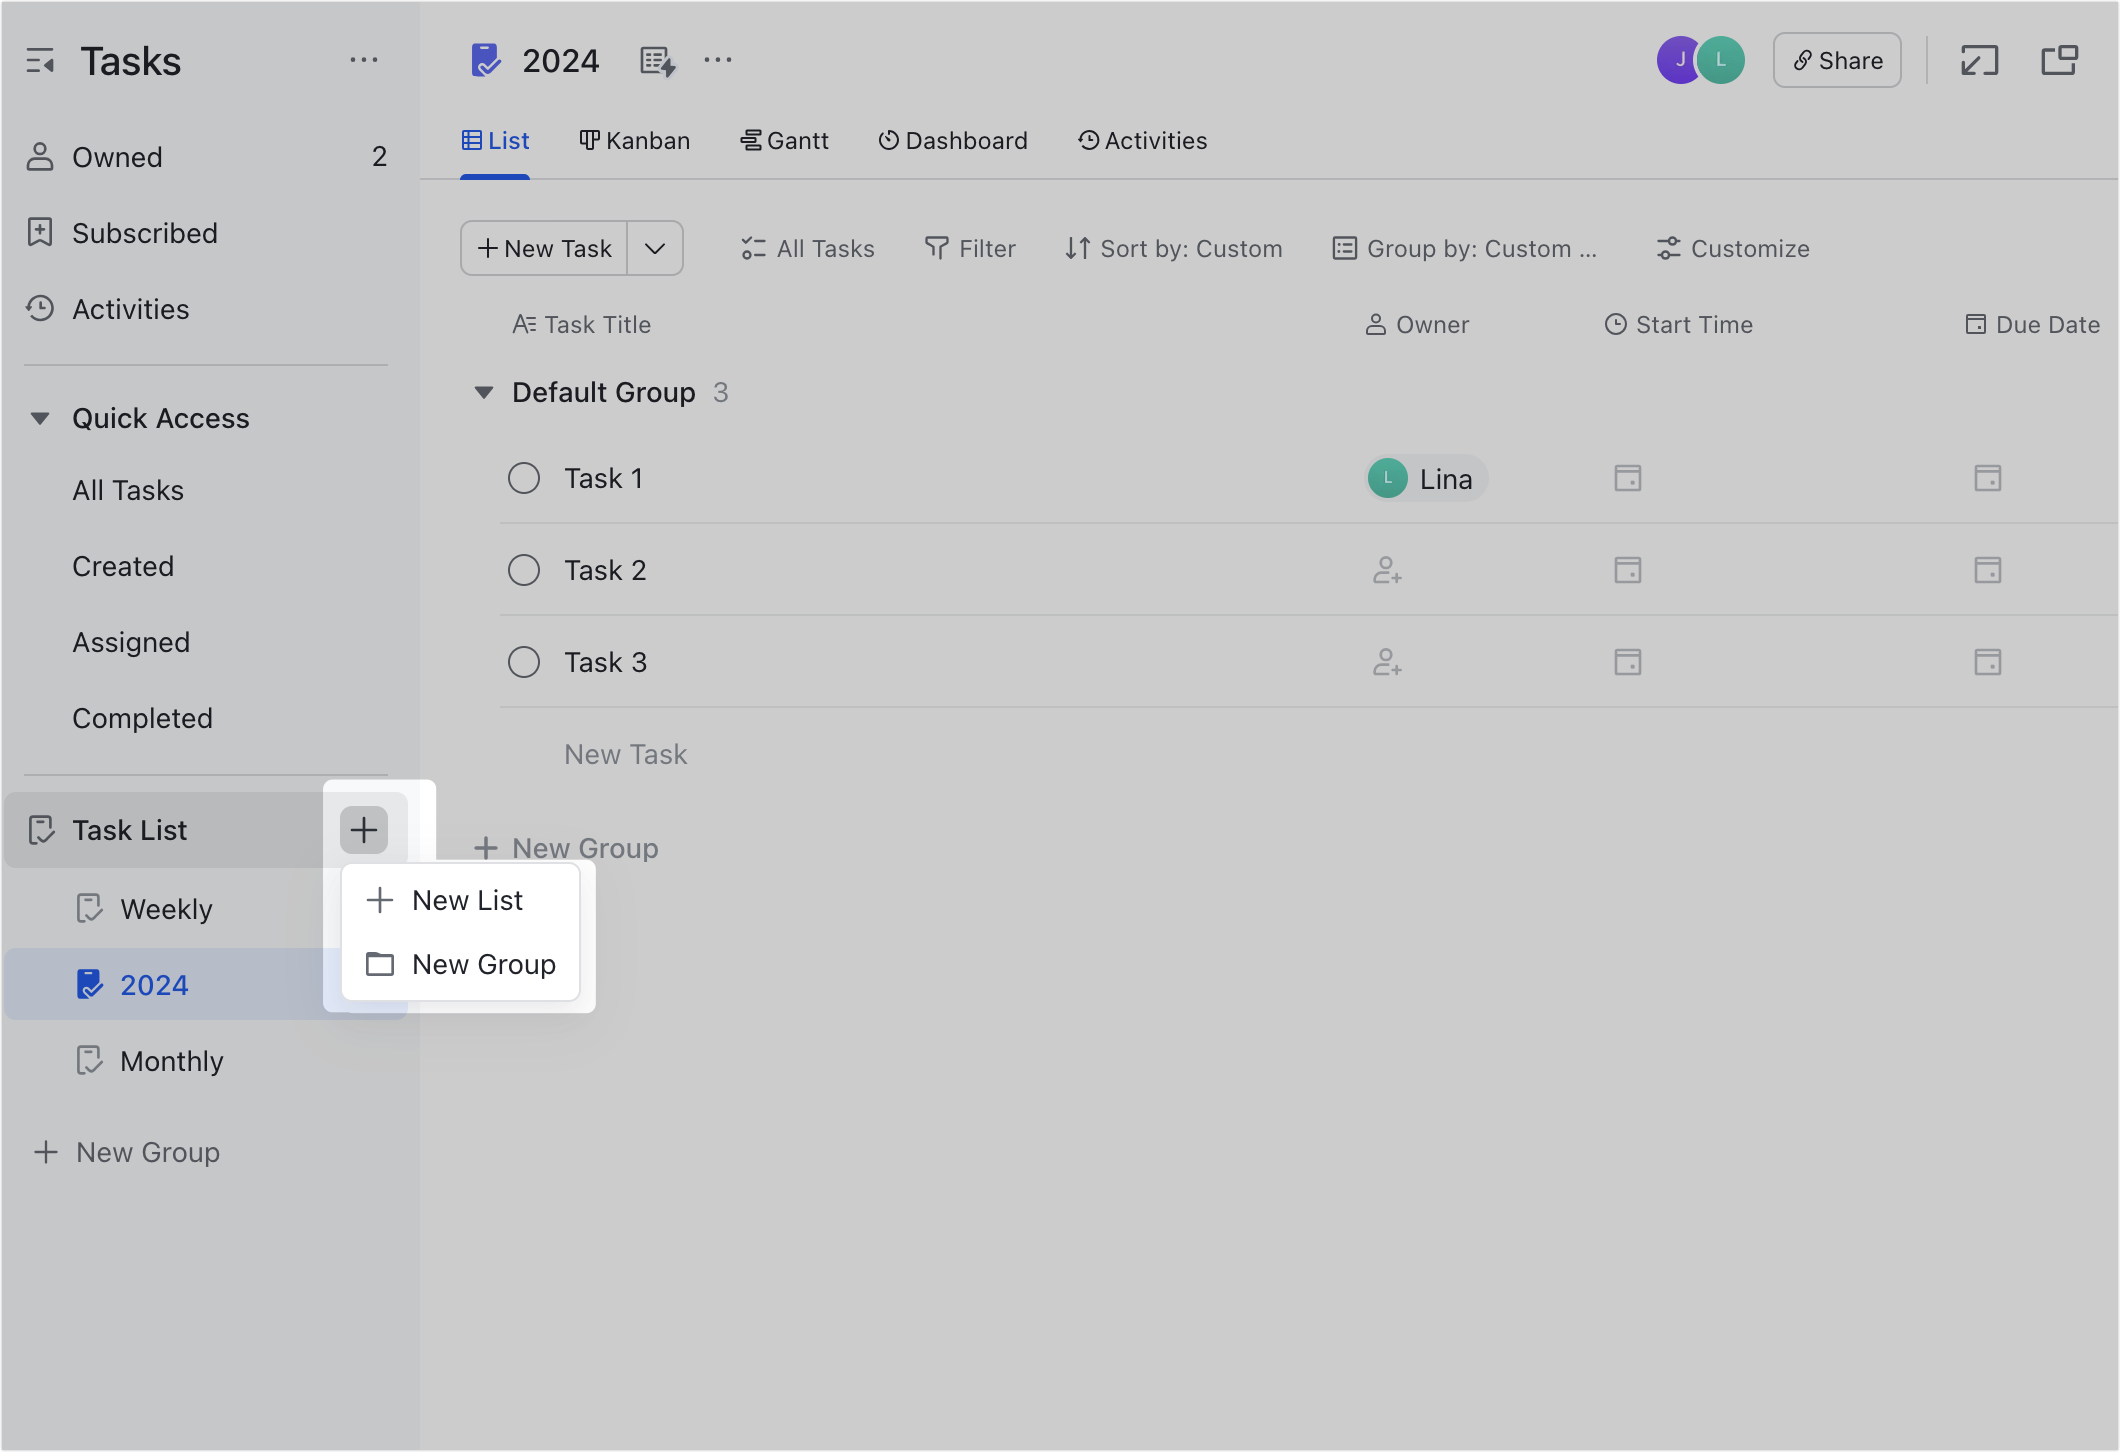Click the New Task button
2120x1452 pixels.
click(543, 248)
